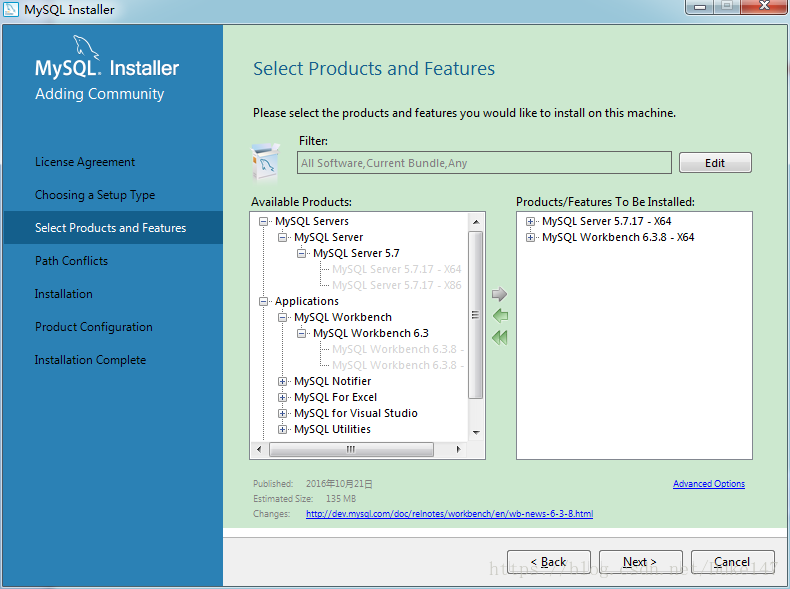Select MySQL for Visual Studio tree item
This screenshot has height=589, width=790.
[x=356, y=414]
